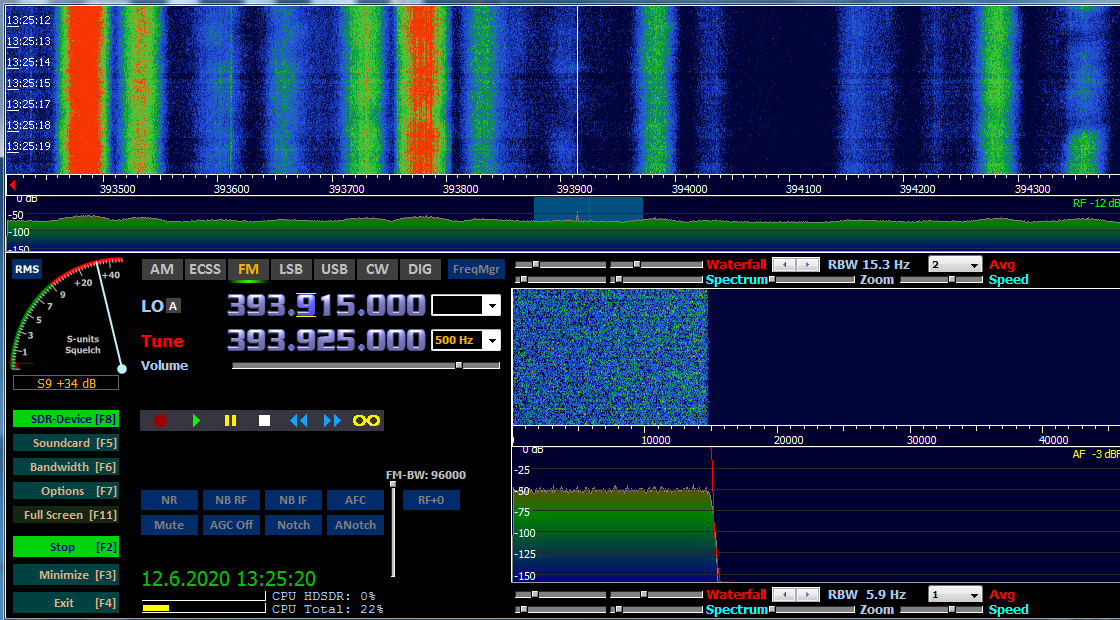The height and width of the screenshot is (620, 1120).
Task: Switch to AM mode
Action: (162, 269)
